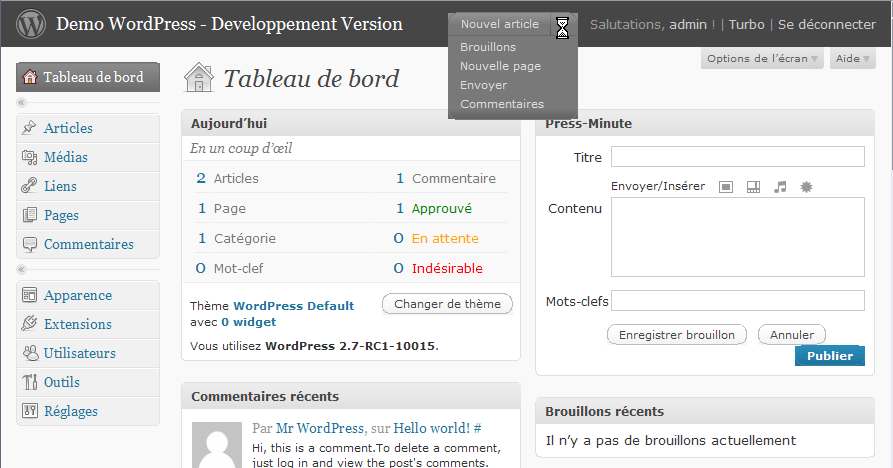
Task: Choose Brouillons from the dropdown menu
Action: pos(488,47)
